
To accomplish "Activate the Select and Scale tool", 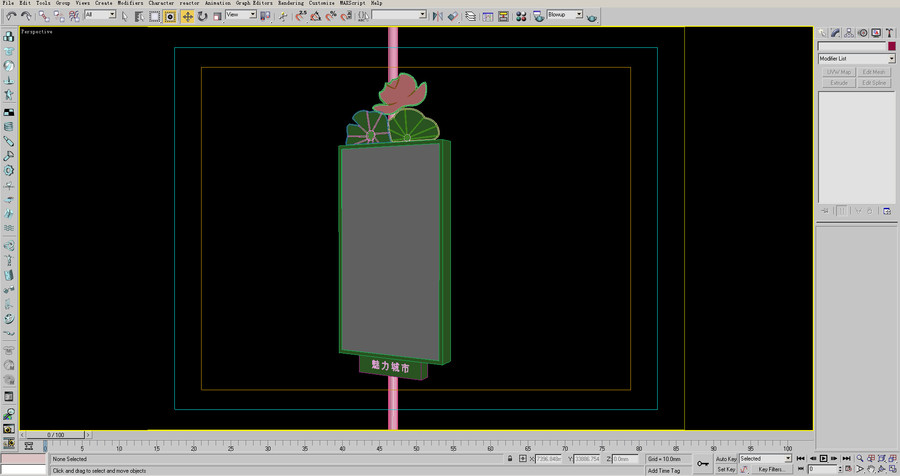I will (217, 16).
